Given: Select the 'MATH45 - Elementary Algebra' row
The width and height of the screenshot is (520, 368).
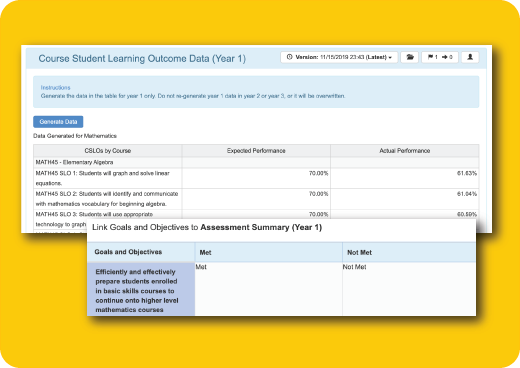Looking at the screenshot, I should [x=256, y=162].
